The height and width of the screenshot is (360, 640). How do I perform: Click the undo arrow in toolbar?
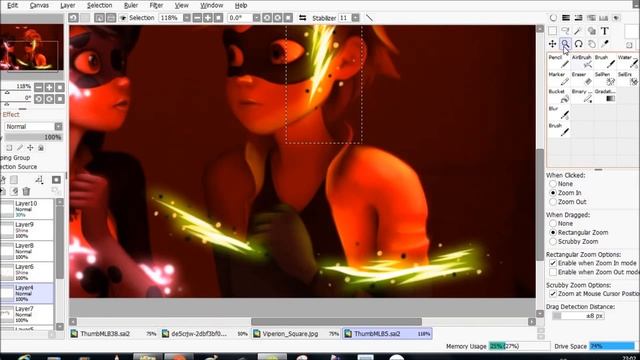click(x=73, y=18)
